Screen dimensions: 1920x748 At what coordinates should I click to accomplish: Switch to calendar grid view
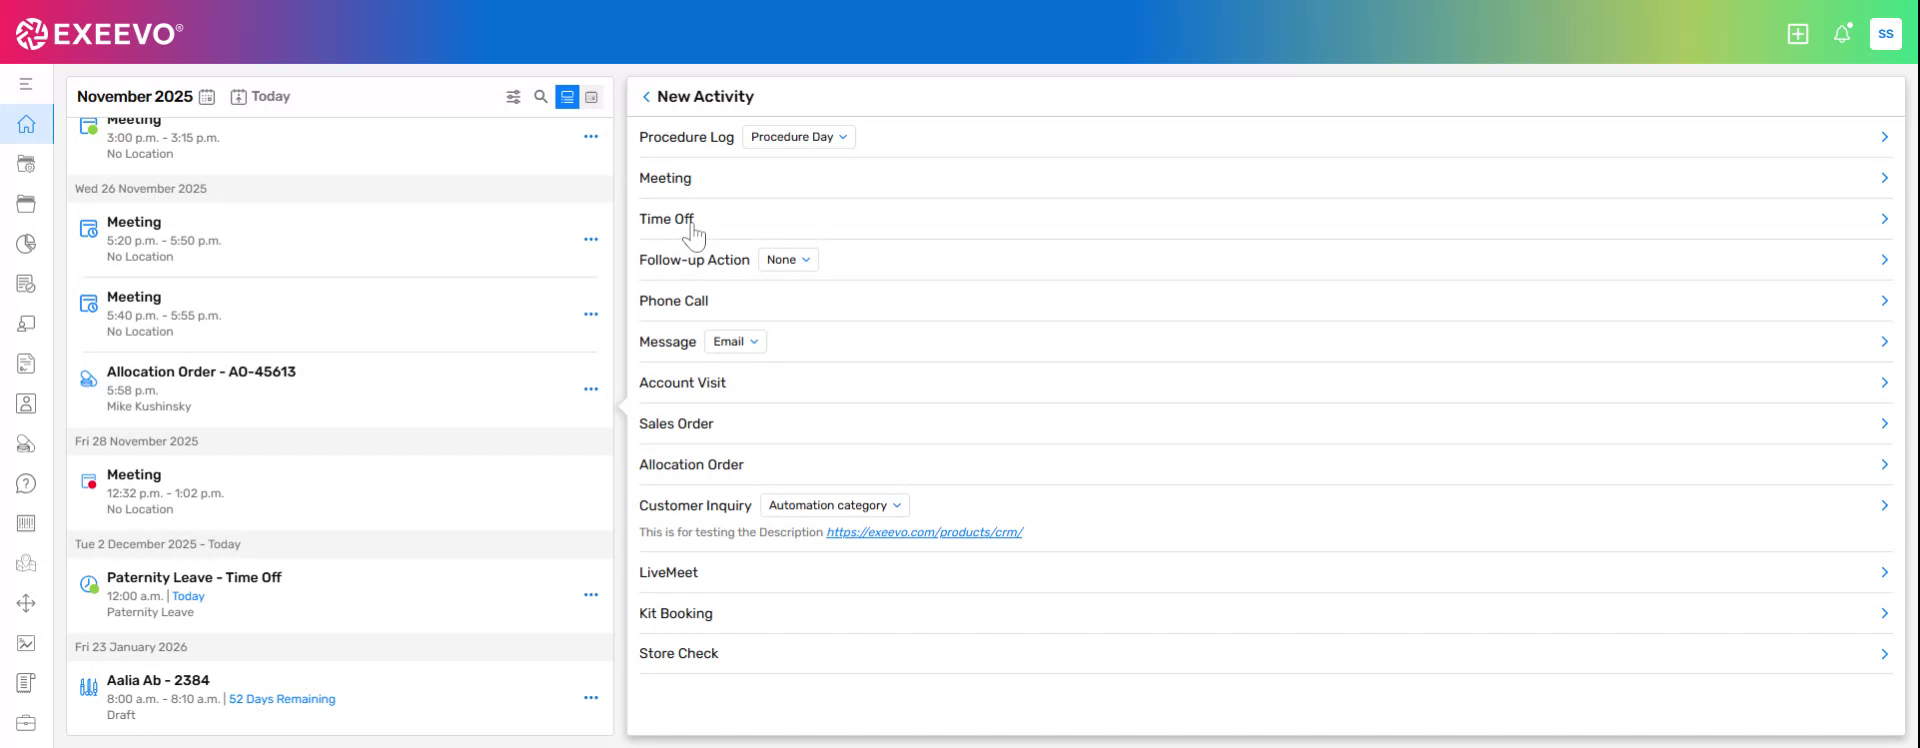592,97
